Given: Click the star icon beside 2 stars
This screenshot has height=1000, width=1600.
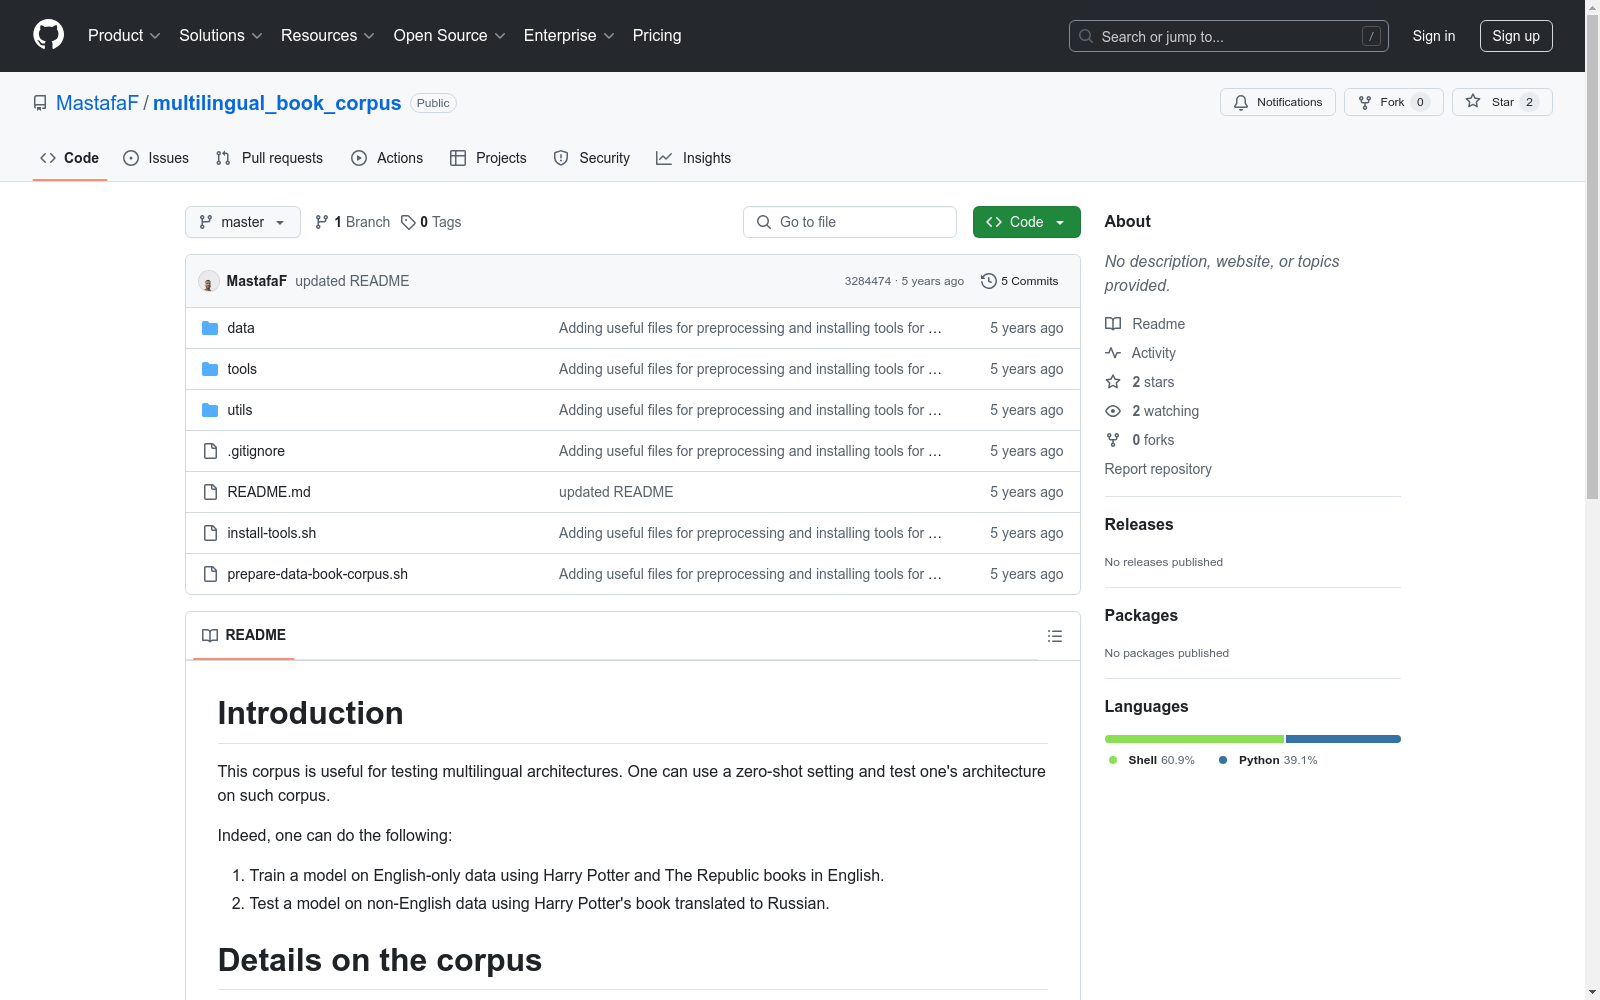Looking at the screenshot, I should 1113,382.
